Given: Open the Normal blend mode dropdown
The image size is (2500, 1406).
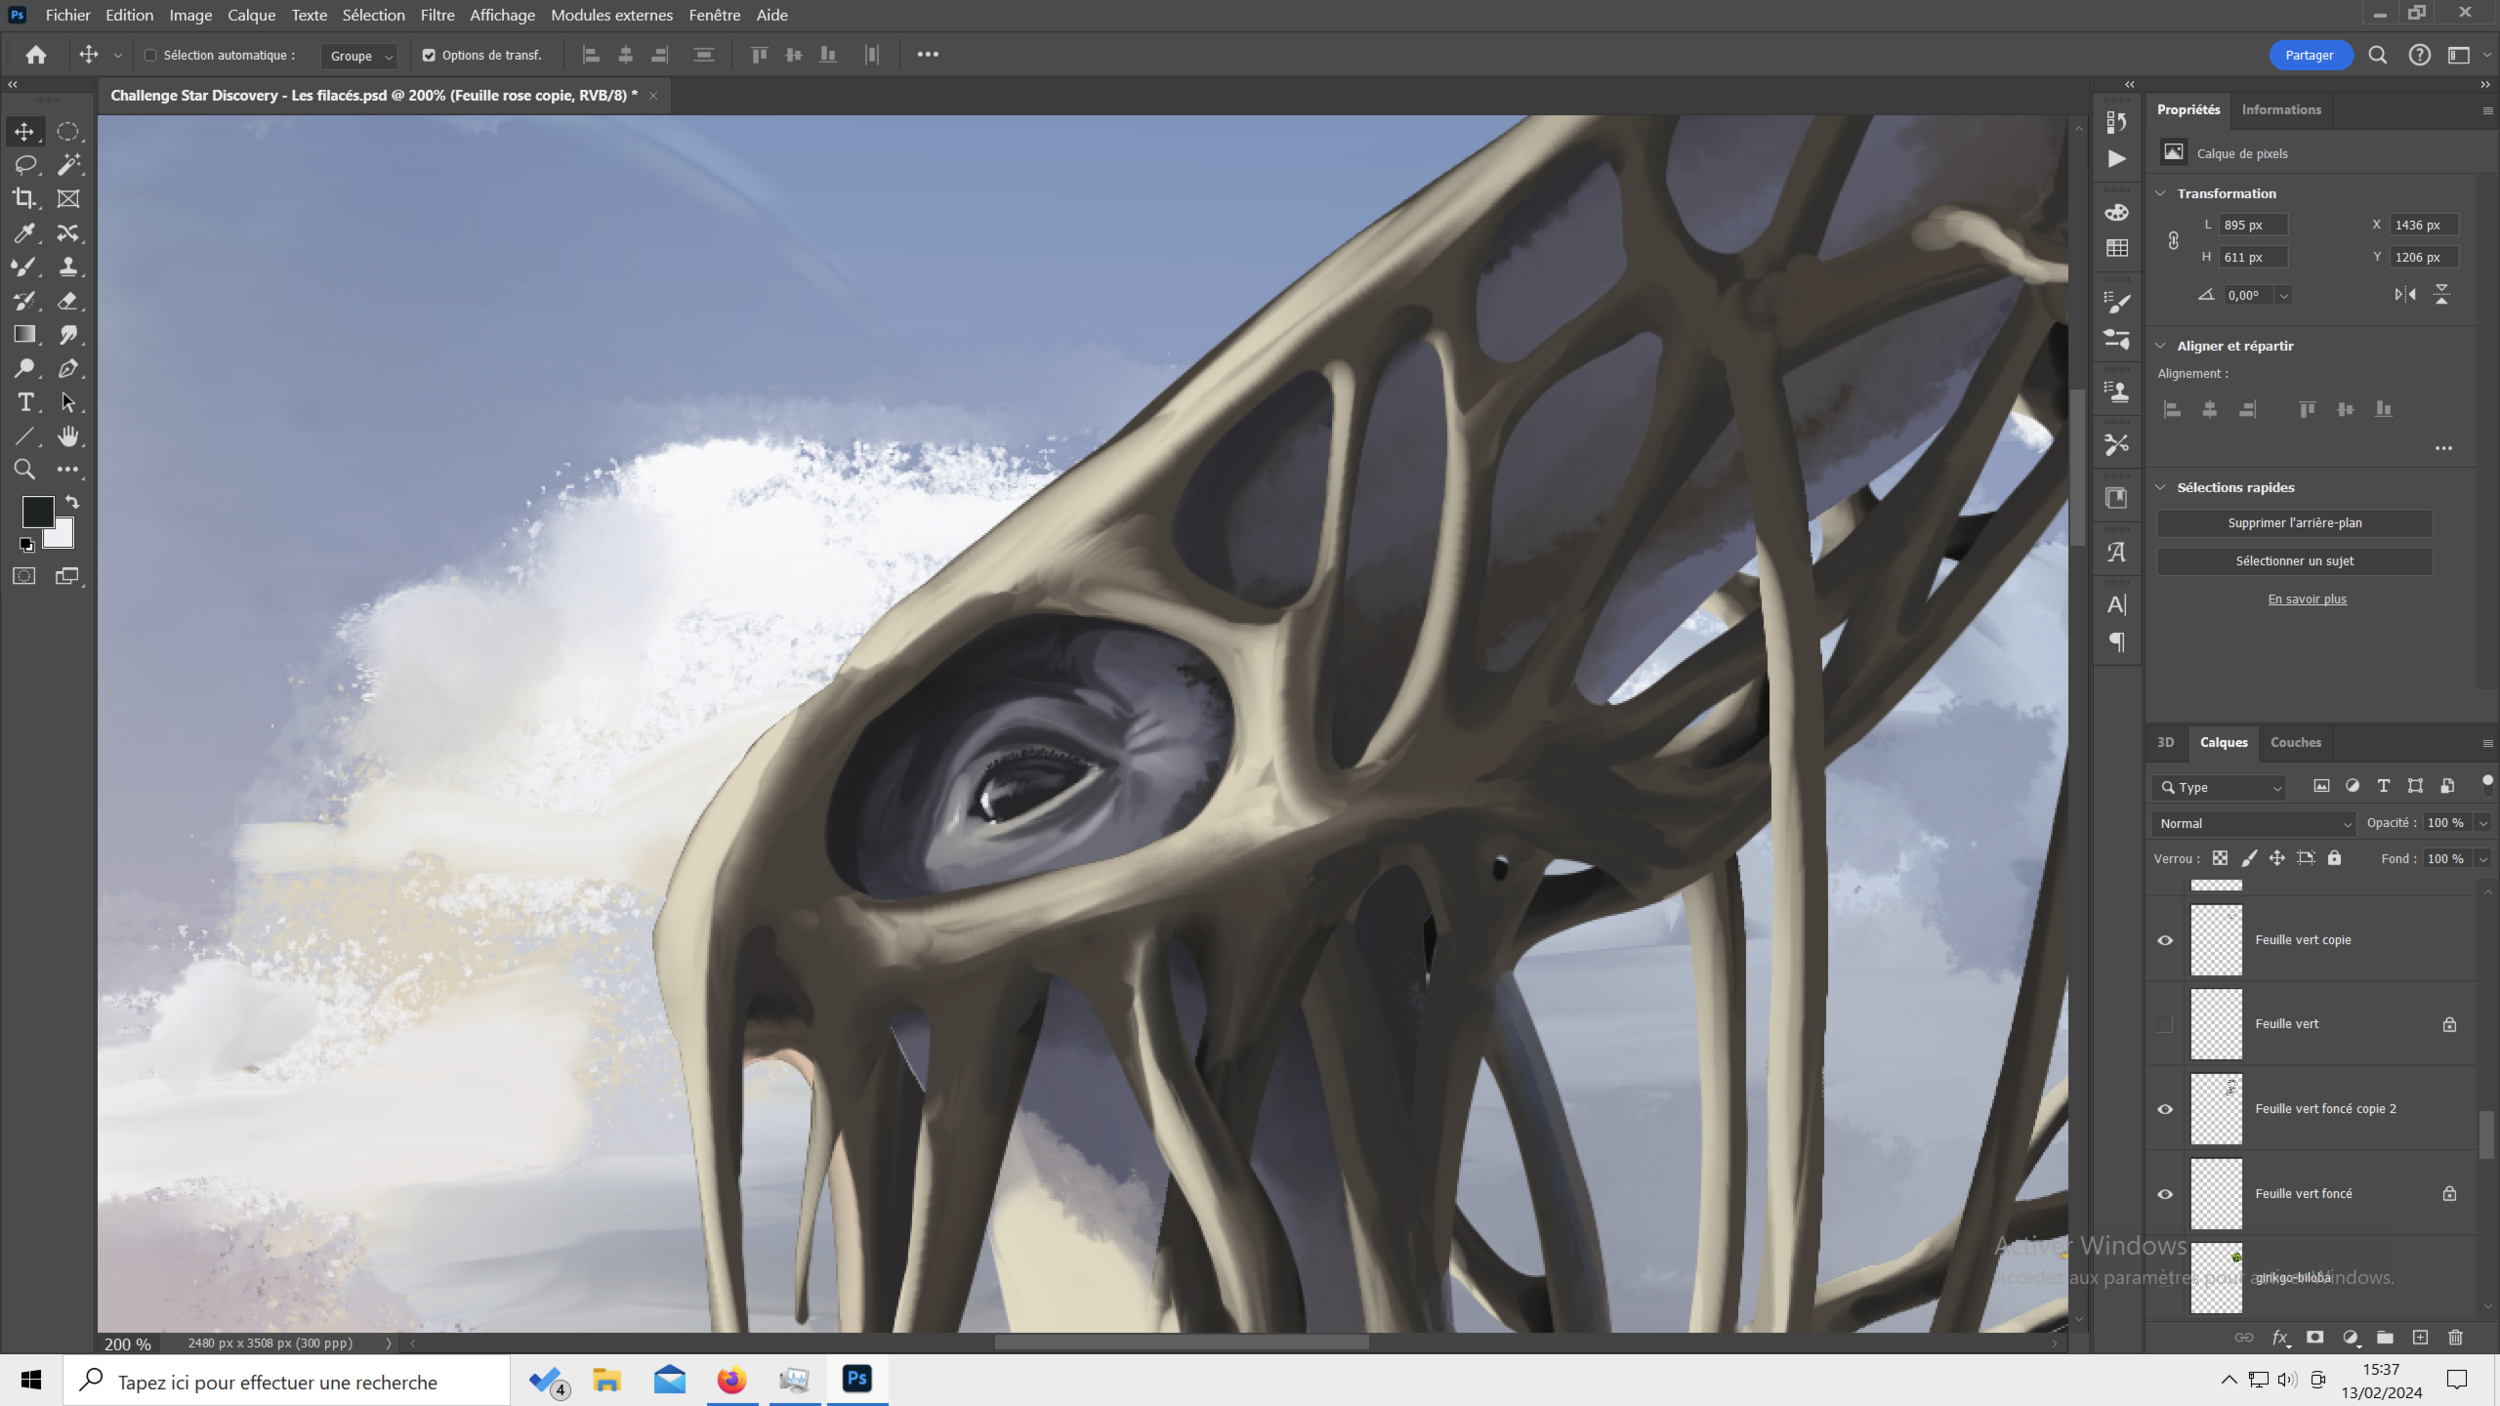Looking at the screenshot, I should (2254, 823).
